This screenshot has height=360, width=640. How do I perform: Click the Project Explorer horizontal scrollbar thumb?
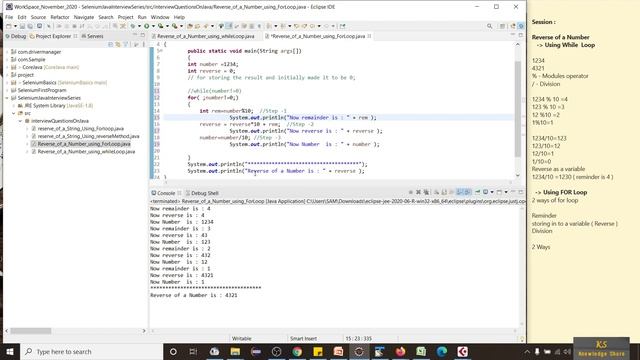click(31, 331)
